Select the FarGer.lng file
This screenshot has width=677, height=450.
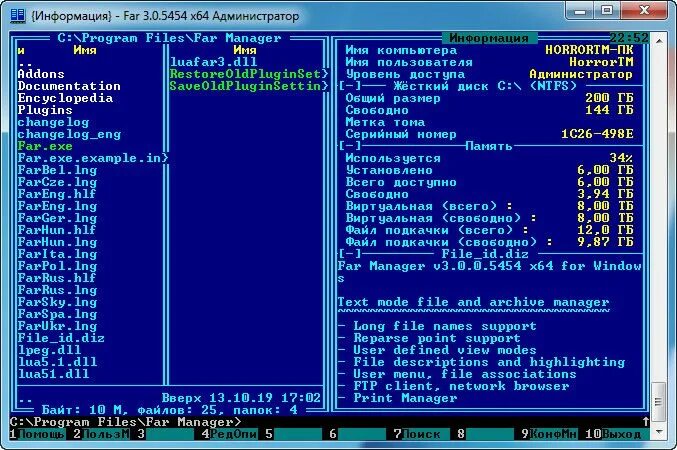[57, 218]
